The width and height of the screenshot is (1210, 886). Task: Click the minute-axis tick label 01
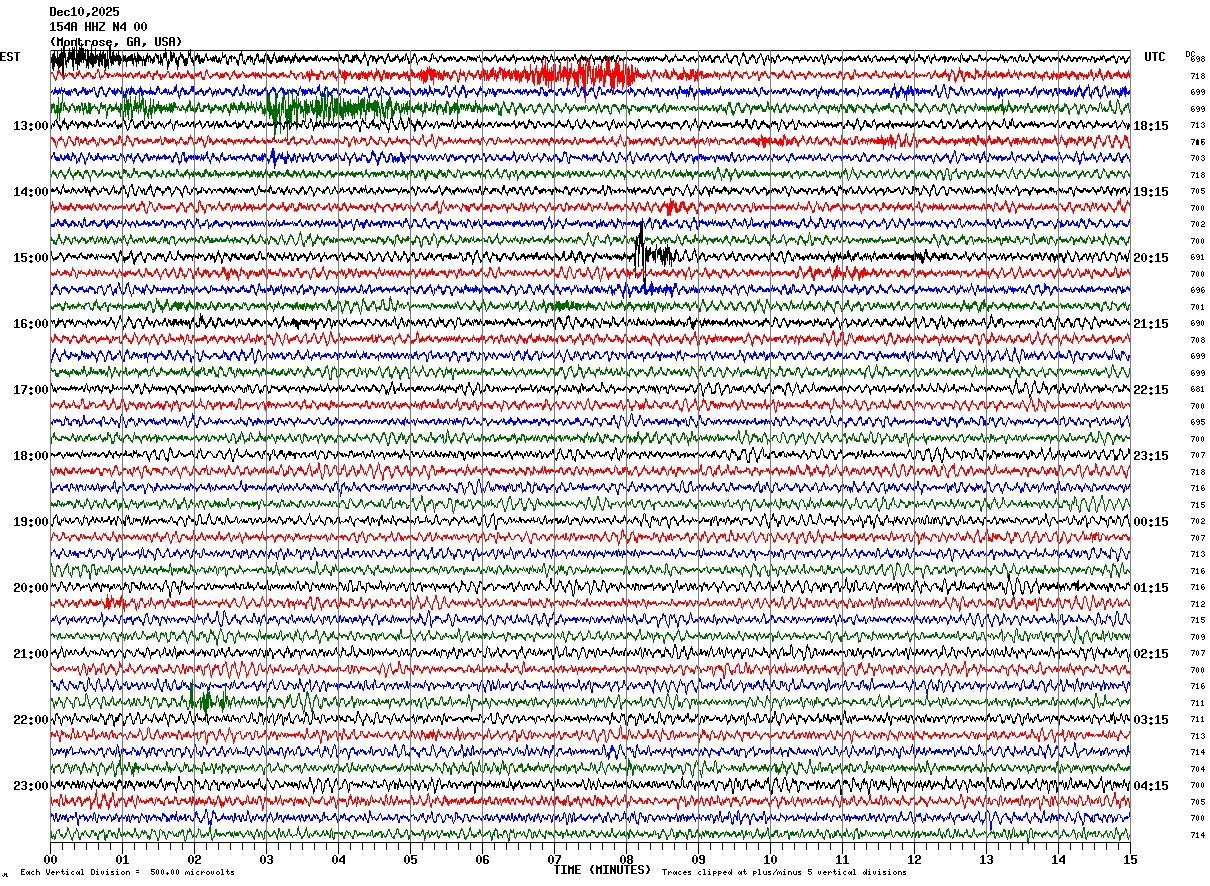point(122,859)
